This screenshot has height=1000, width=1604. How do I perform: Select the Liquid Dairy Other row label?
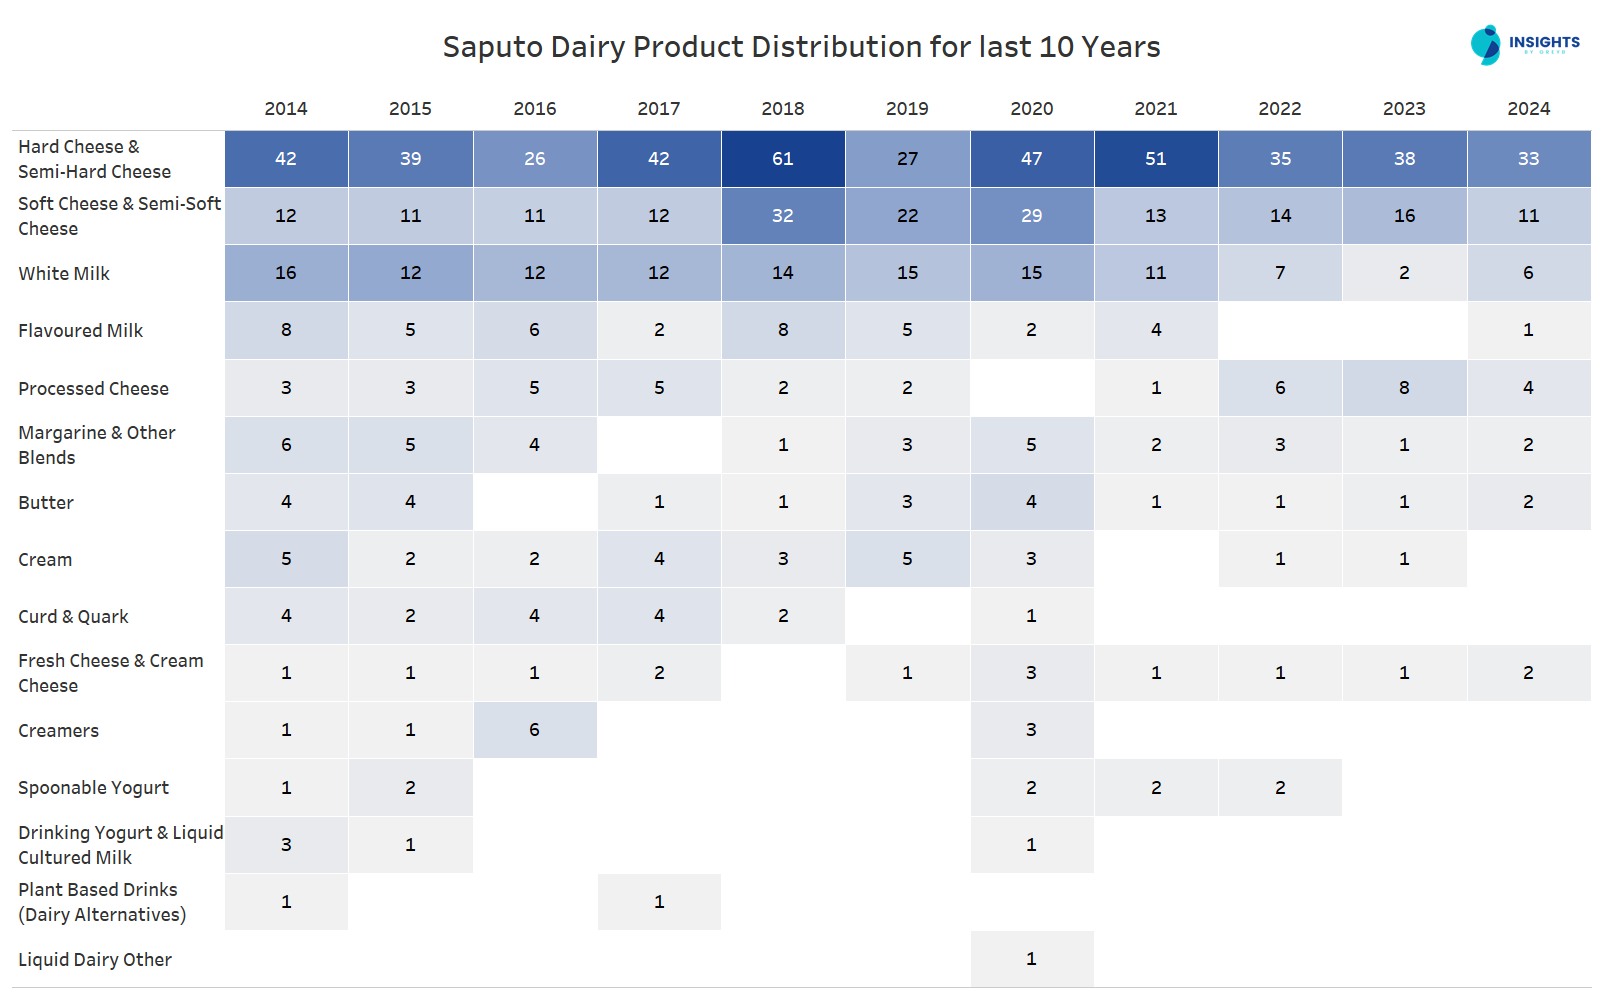[95, 960]
